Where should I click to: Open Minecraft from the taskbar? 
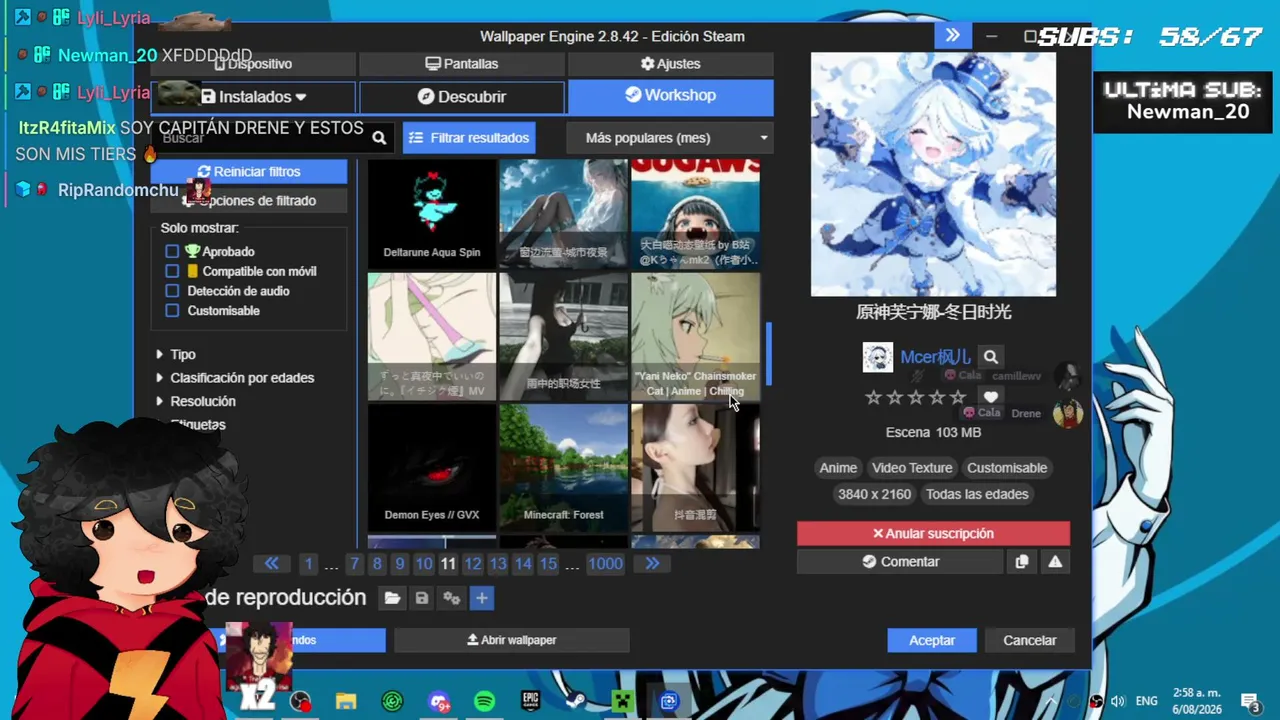coord(623,702)
